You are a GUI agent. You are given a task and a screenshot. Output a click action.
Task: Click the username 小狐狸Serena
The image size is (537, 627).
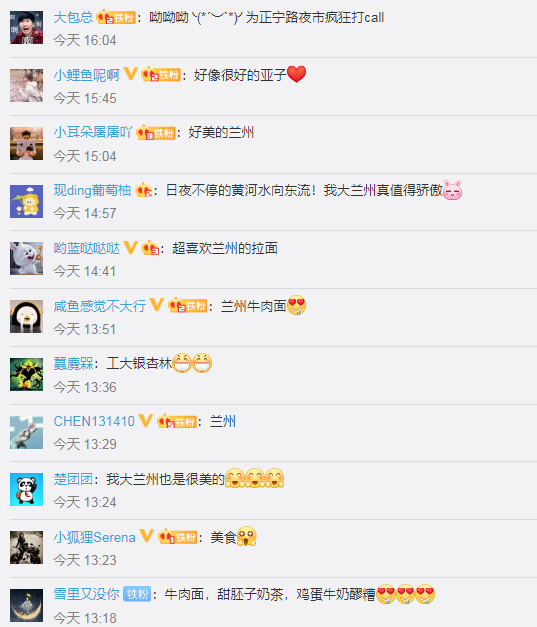pos(95,537)
